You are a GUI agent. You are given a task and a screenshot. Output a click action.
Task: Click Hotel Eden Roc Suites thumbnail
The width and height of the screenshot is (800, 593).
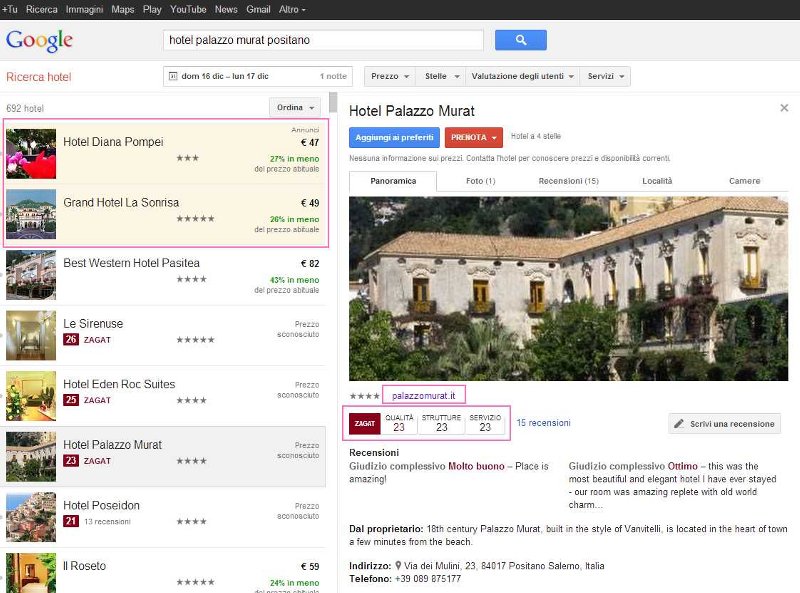pyautogui.click(x=31, y=396)
